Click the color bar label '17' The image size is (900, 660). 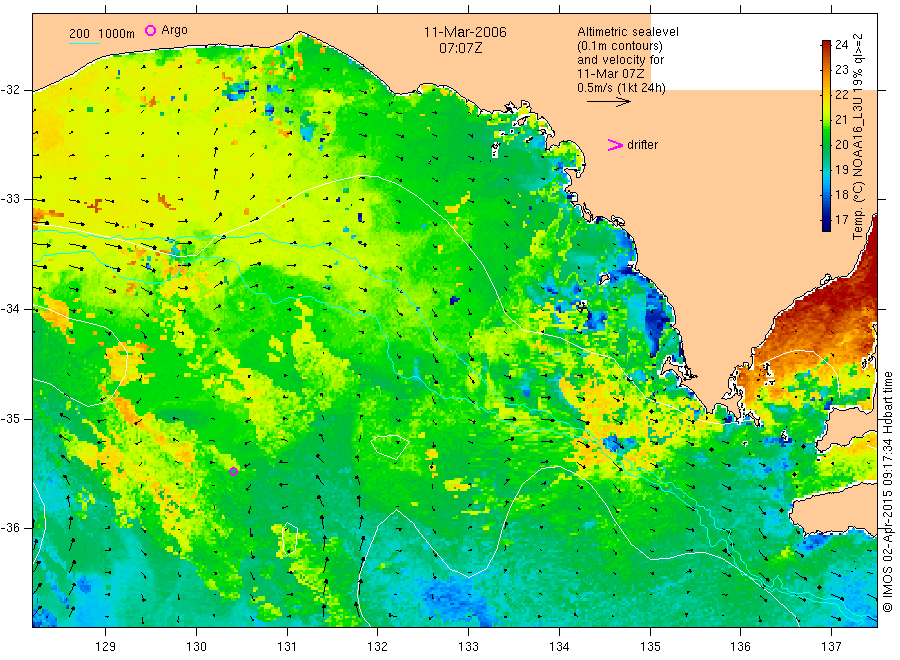841,220
